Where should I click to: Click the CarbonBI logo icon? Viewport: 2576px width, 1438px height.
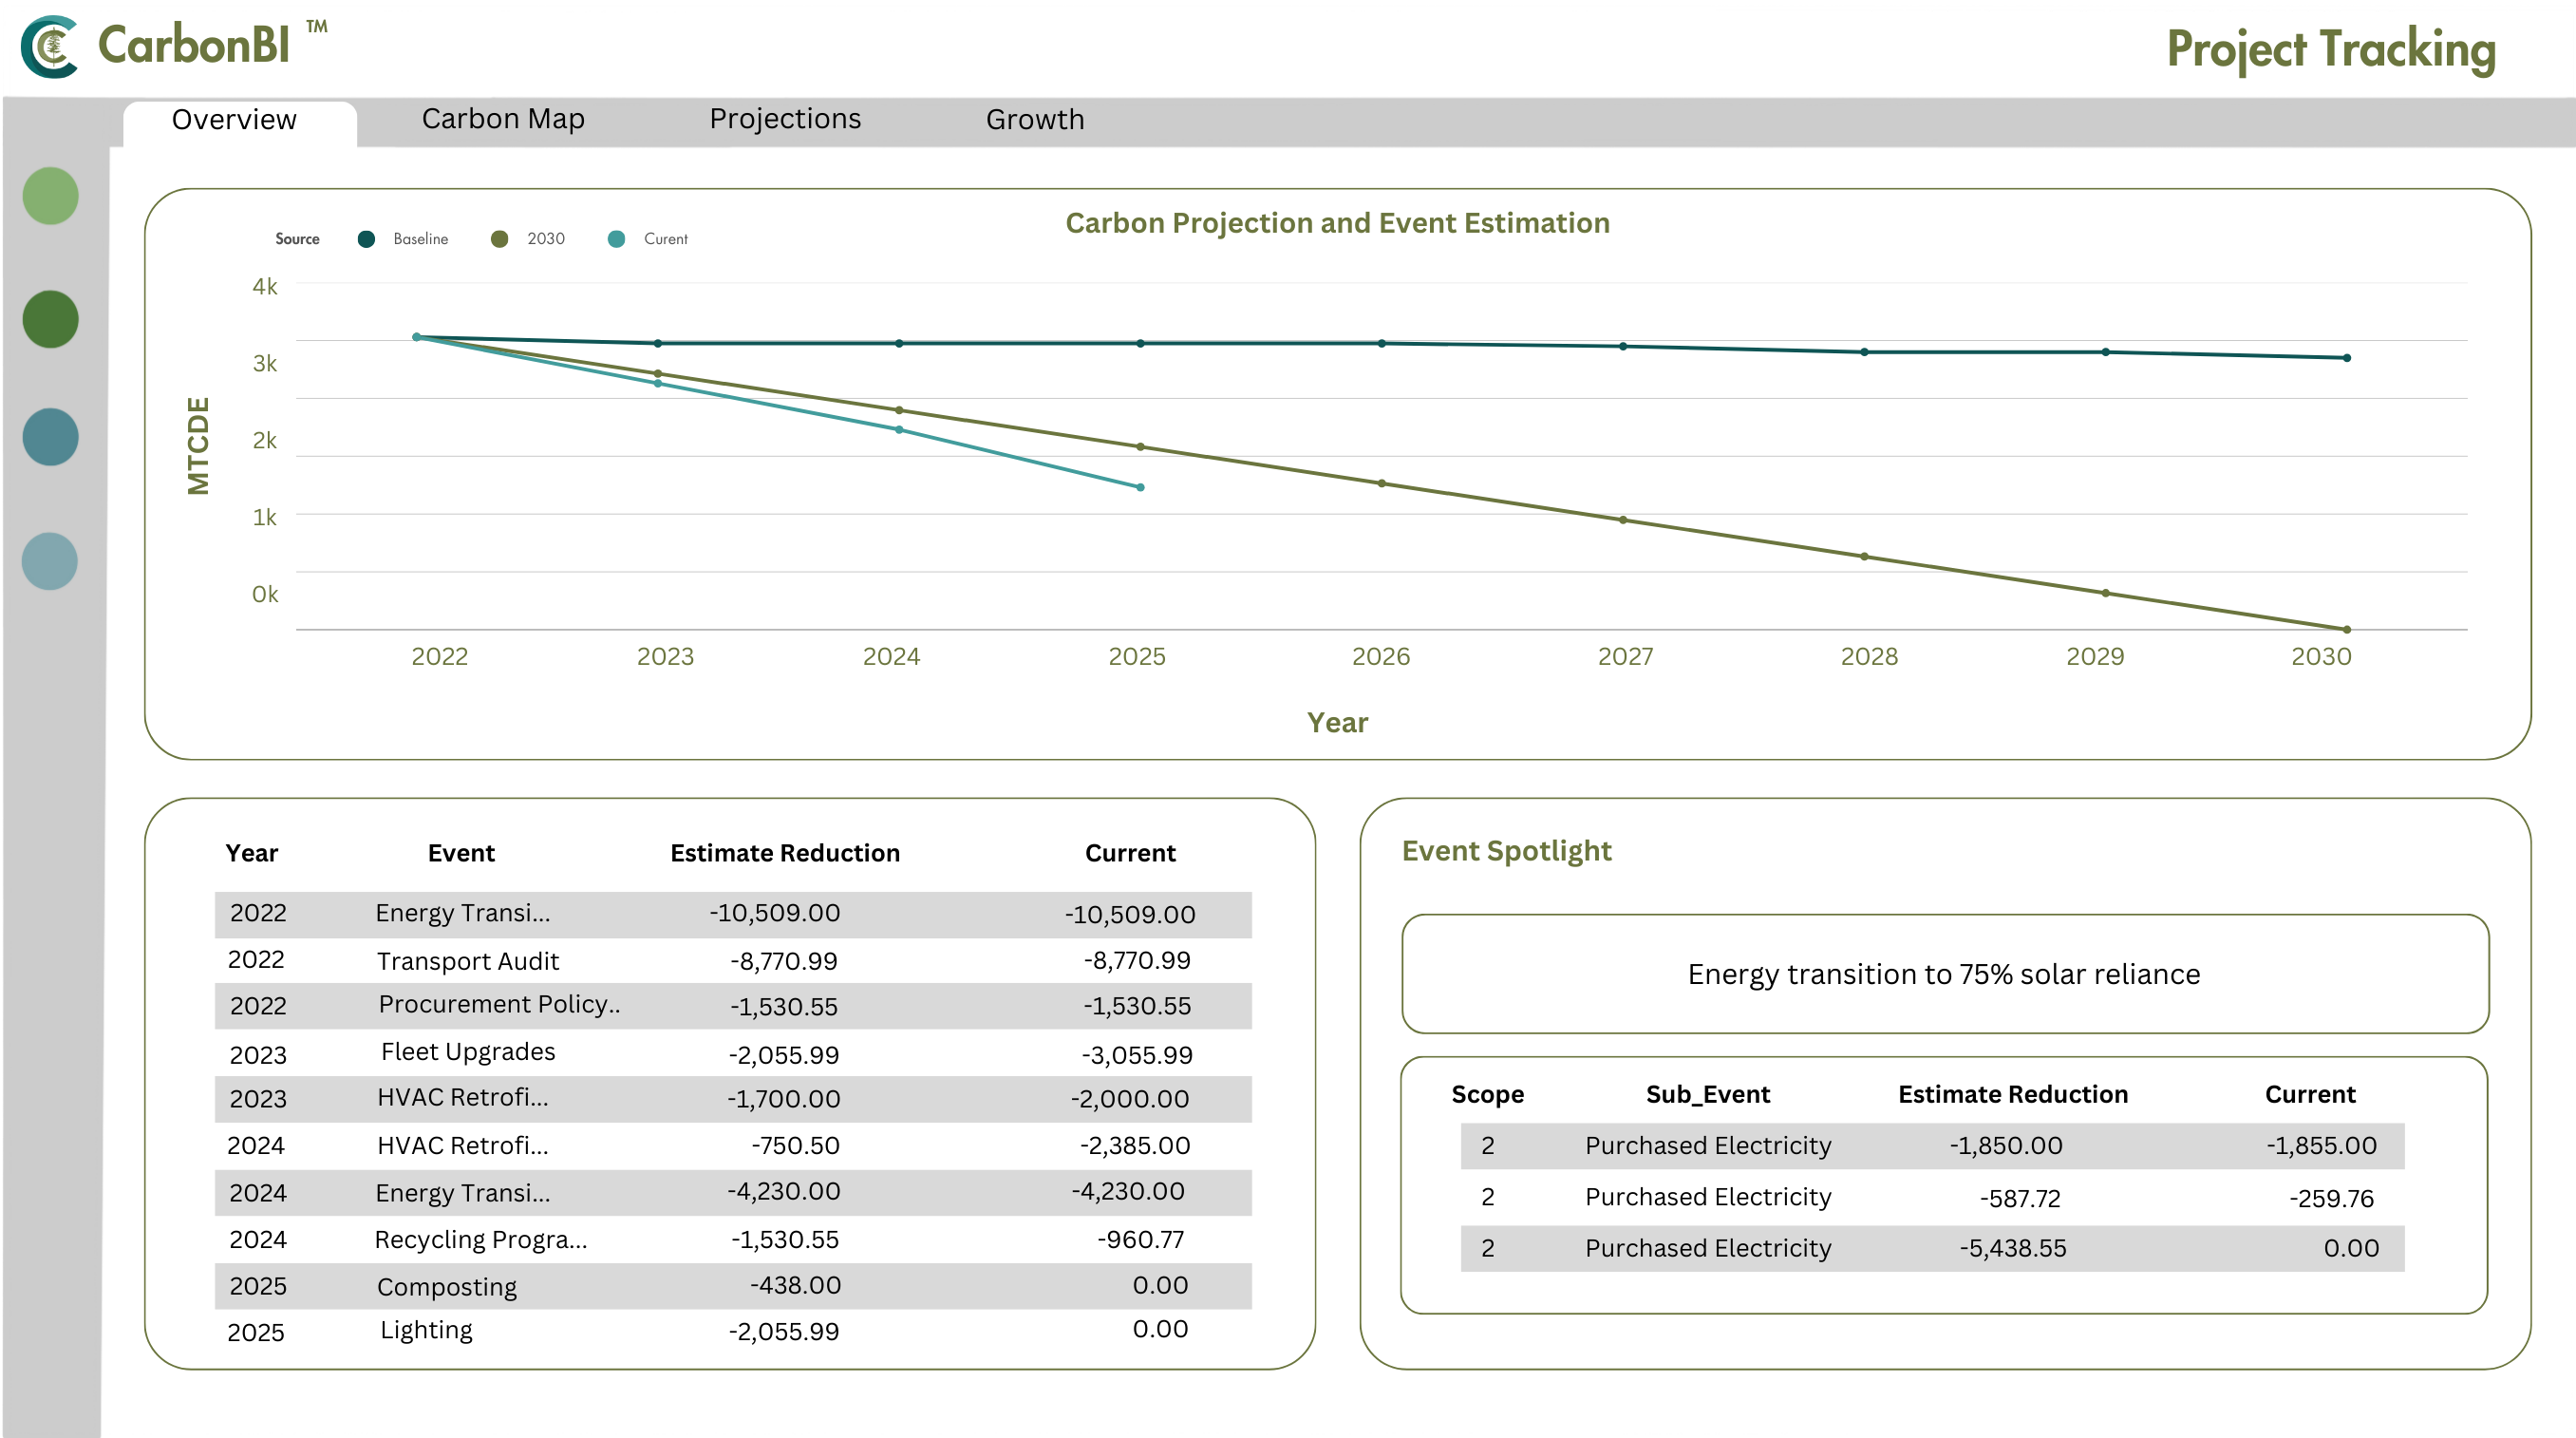coord(50,46)
